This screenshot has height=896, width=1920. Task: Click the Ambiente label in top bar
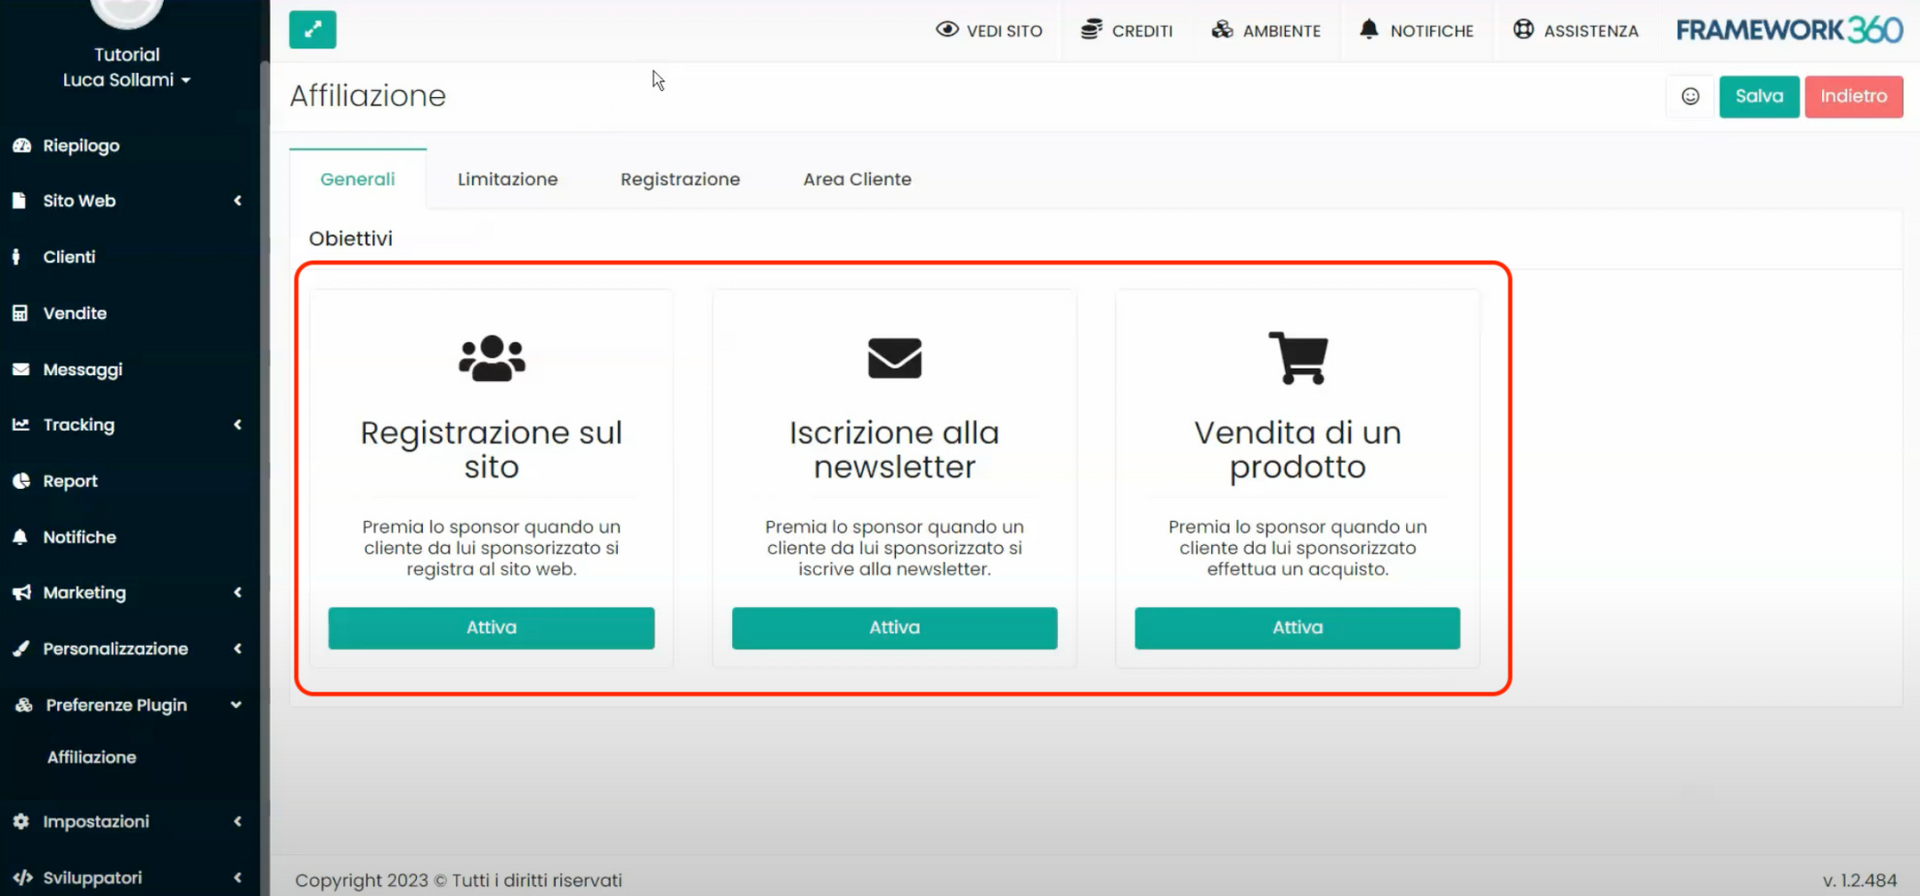(1281, 31)
